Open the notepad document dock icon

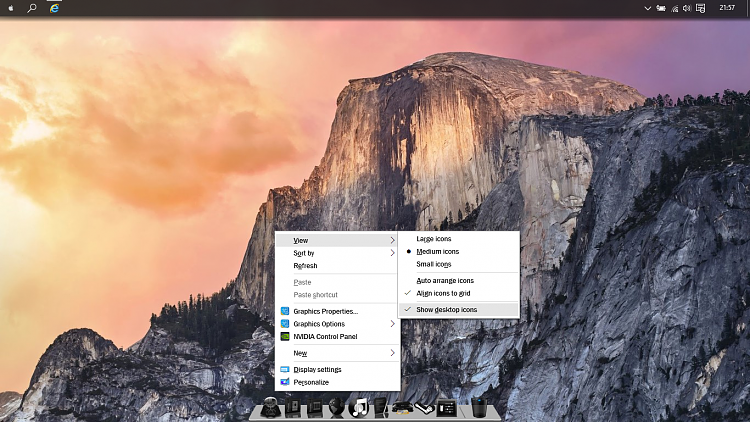[x=381, y=408]
